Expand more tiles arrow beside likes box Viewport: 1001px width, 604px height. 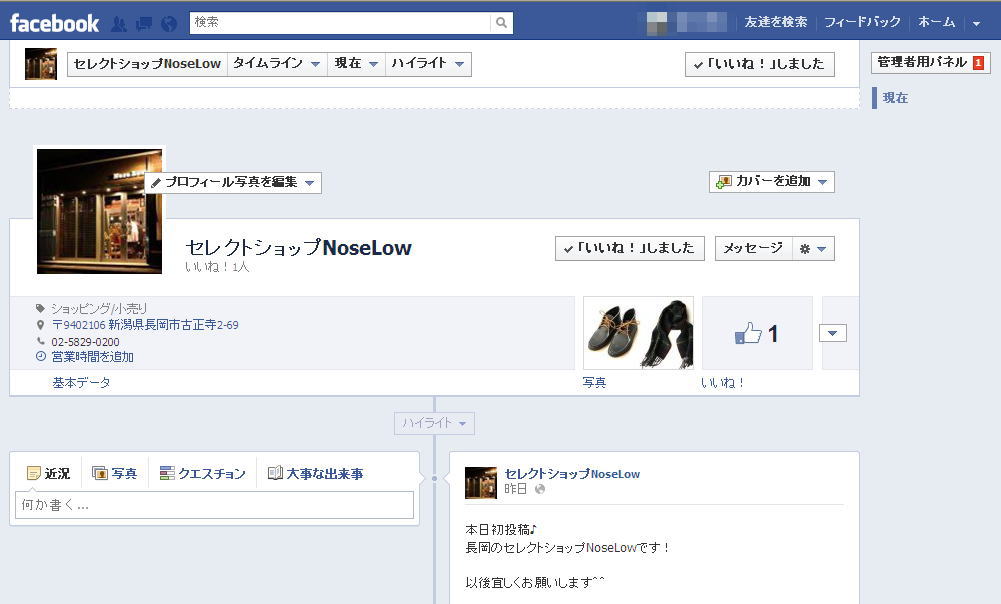[x=832, y=333]
